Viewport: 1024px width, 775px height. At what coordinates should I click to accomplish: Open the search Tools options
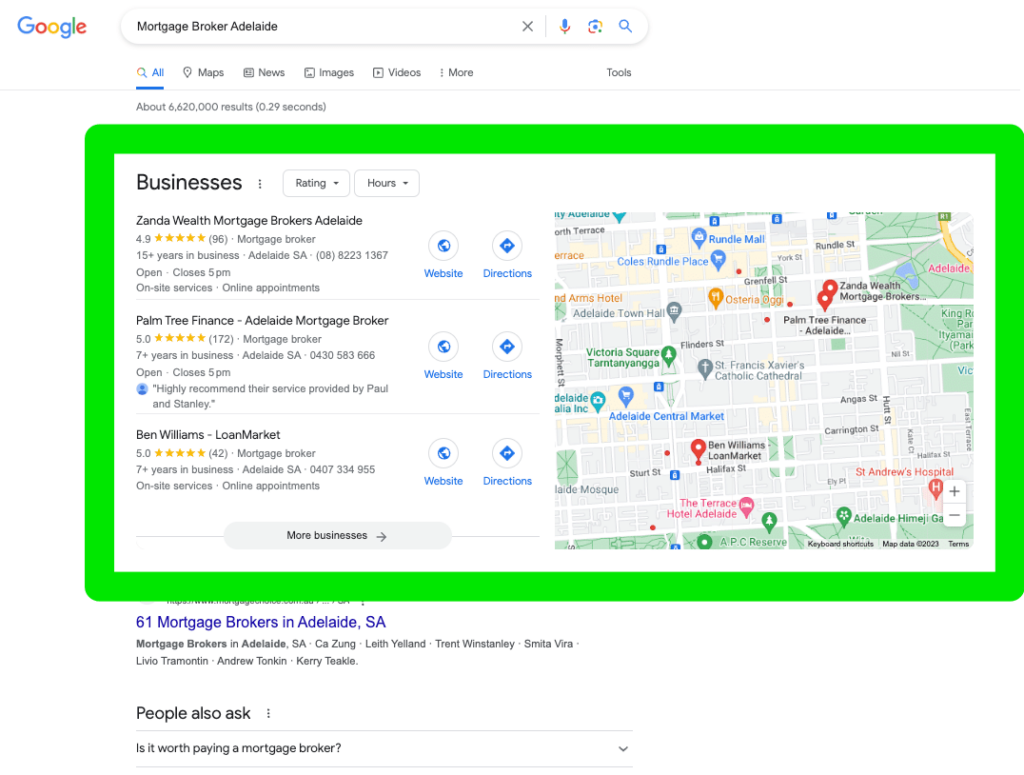[618, 72]
